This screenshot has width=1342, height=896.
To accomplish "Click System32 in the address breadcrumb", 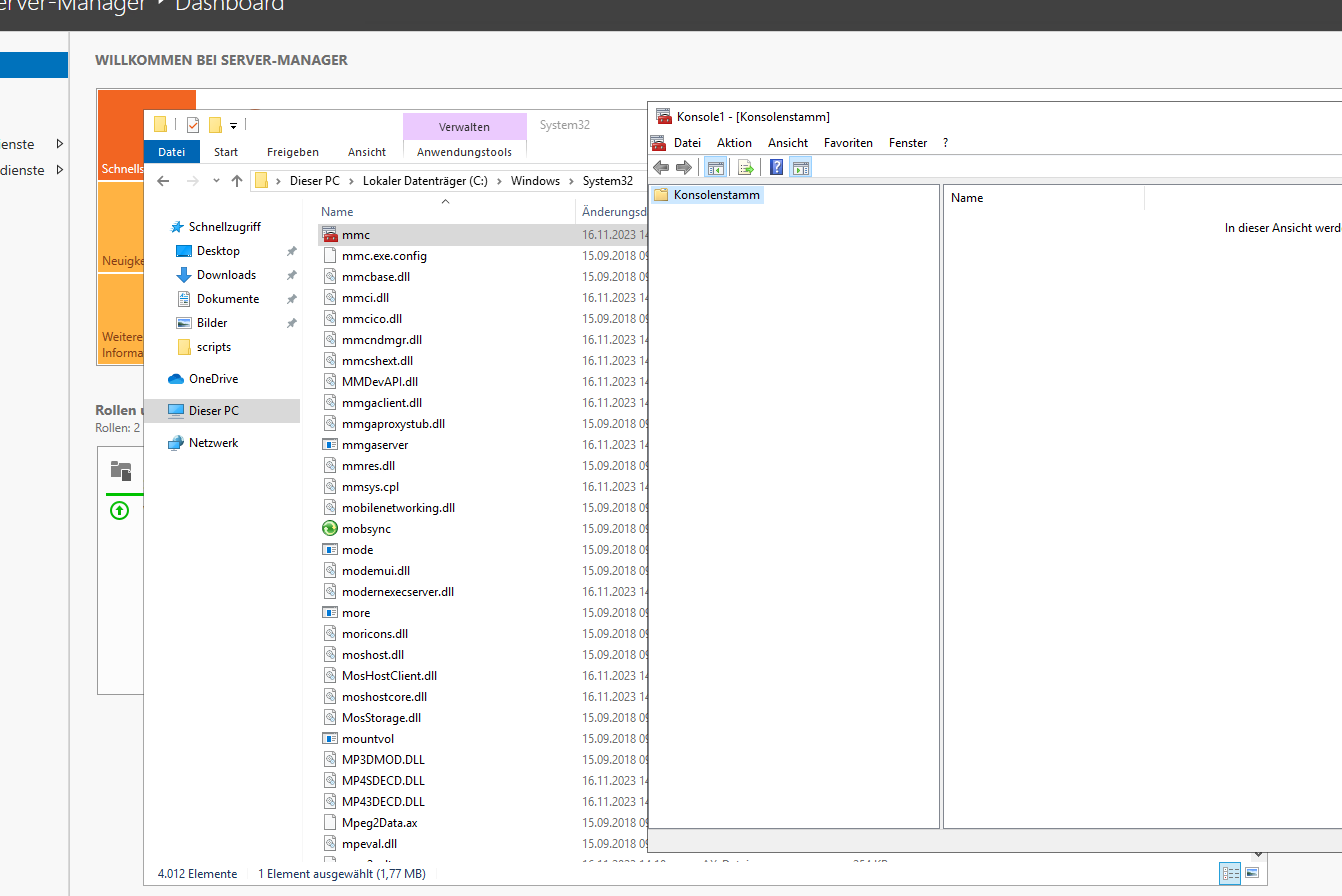I will pyautogui.click(x=608, y=181).
